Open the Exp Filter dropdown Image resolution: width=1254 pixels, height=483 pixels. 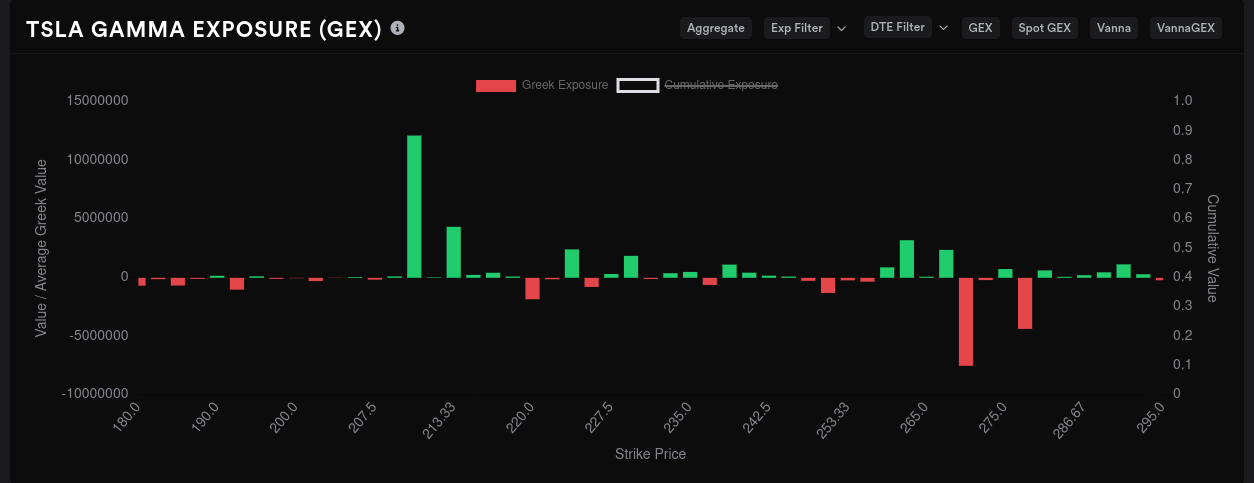[x=797, y=28]
